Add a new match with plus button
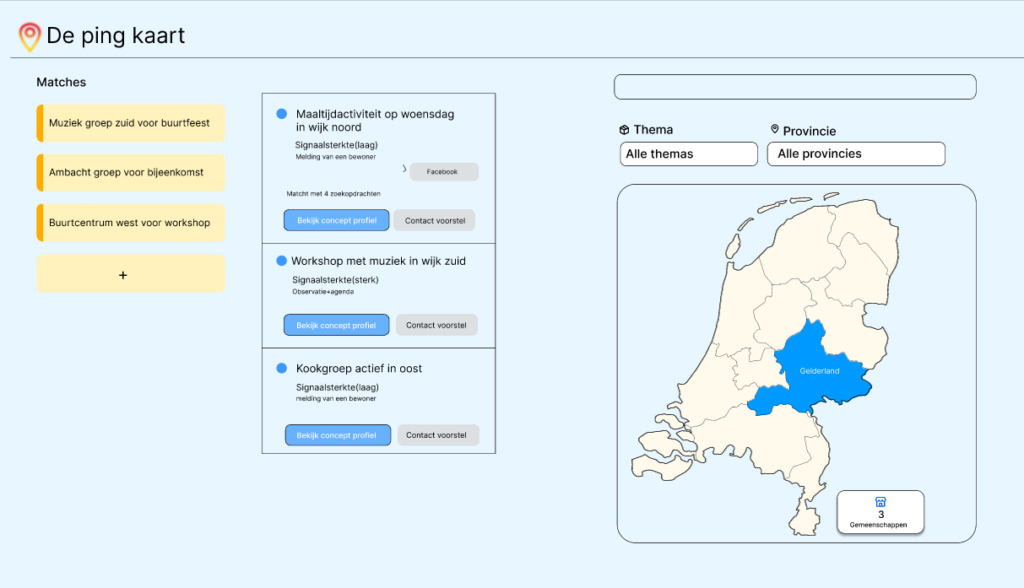Image resolution: width=1024 pixels, height=588 pixels. [123, 274]
